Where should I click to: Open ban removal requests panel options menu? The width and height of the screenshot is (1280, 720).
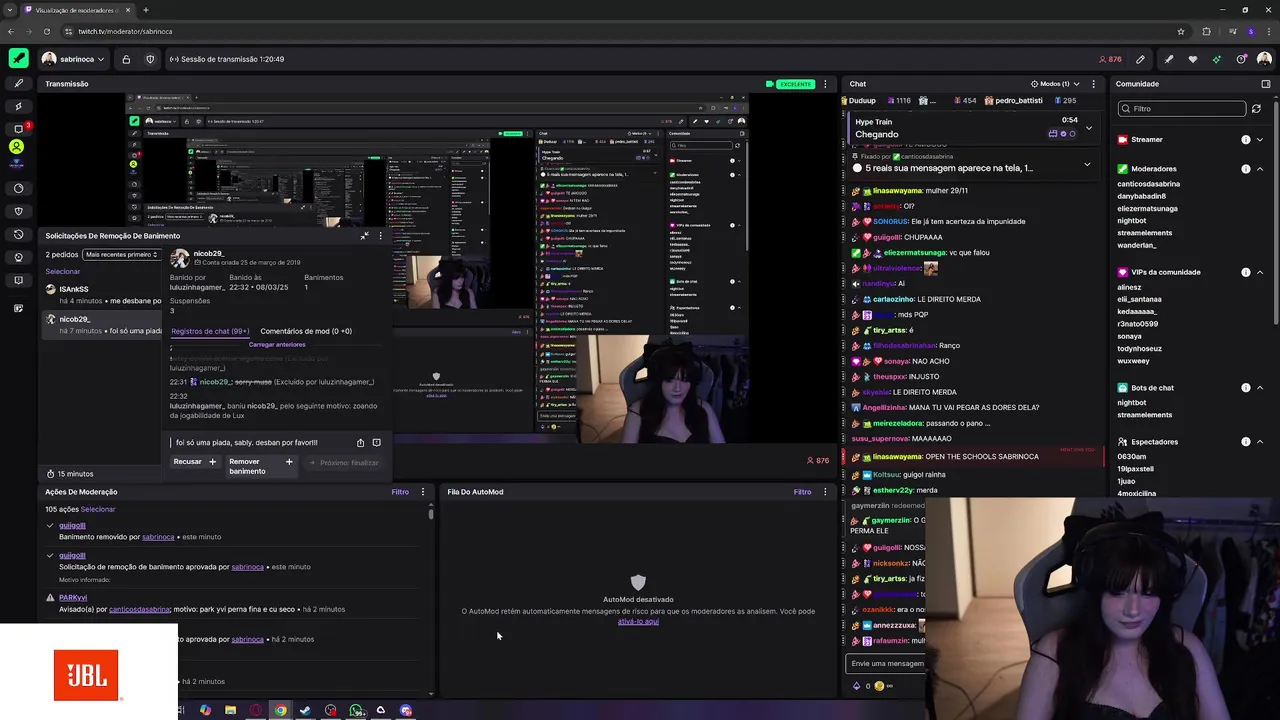[x=380, y=236]
